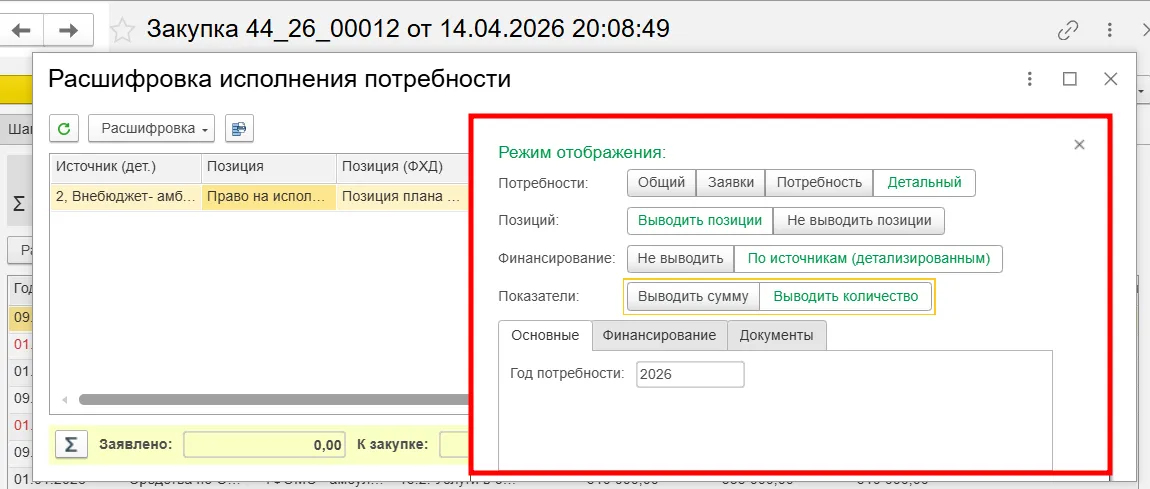This screenshot has height=489, width=1150.
Task: Open three-dots menu of Расшифровка dialog
Action: 1030,78
